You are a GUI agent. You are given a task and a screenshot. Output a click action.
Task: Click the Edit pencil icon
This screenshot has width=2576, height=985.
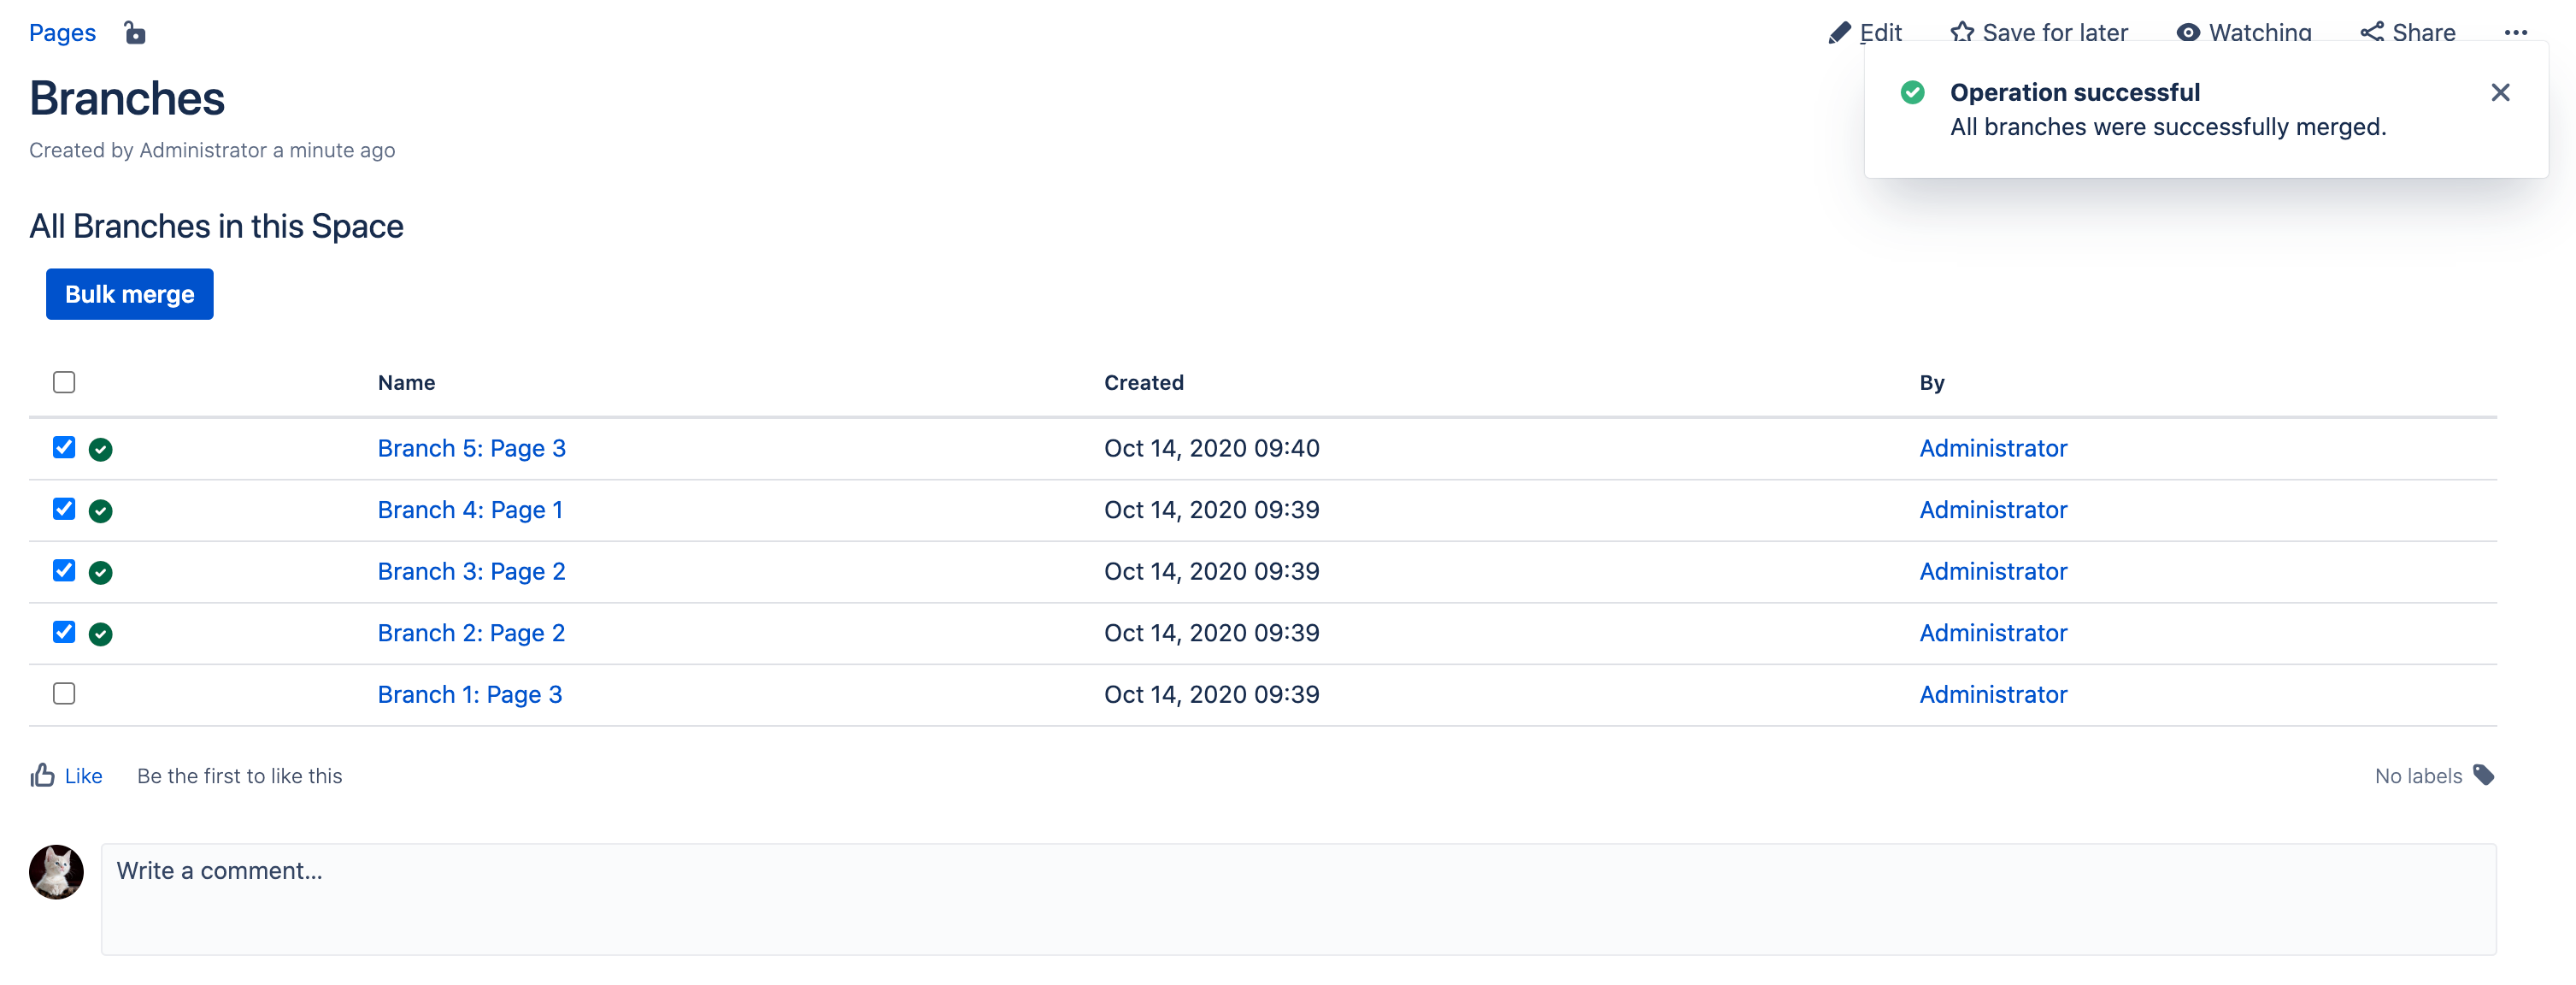1838,33
